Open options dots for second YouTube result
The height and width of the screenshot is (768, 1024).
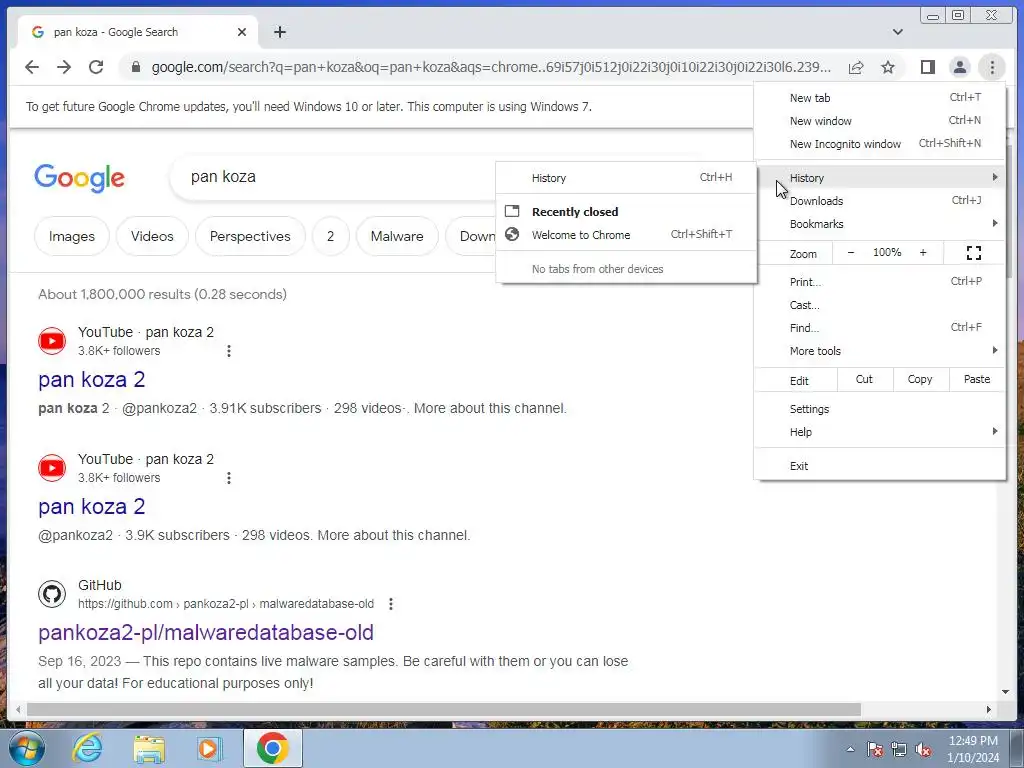[229, 478]
